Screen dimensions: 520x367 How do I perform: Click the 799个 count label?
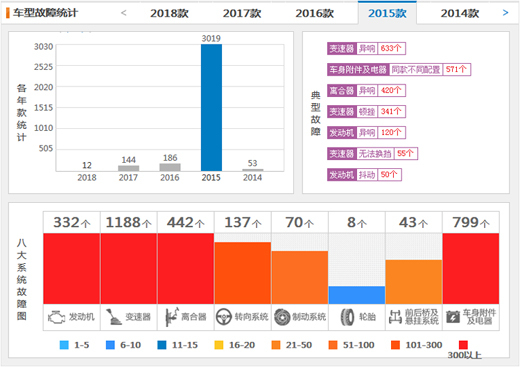(x=471, y=222)
